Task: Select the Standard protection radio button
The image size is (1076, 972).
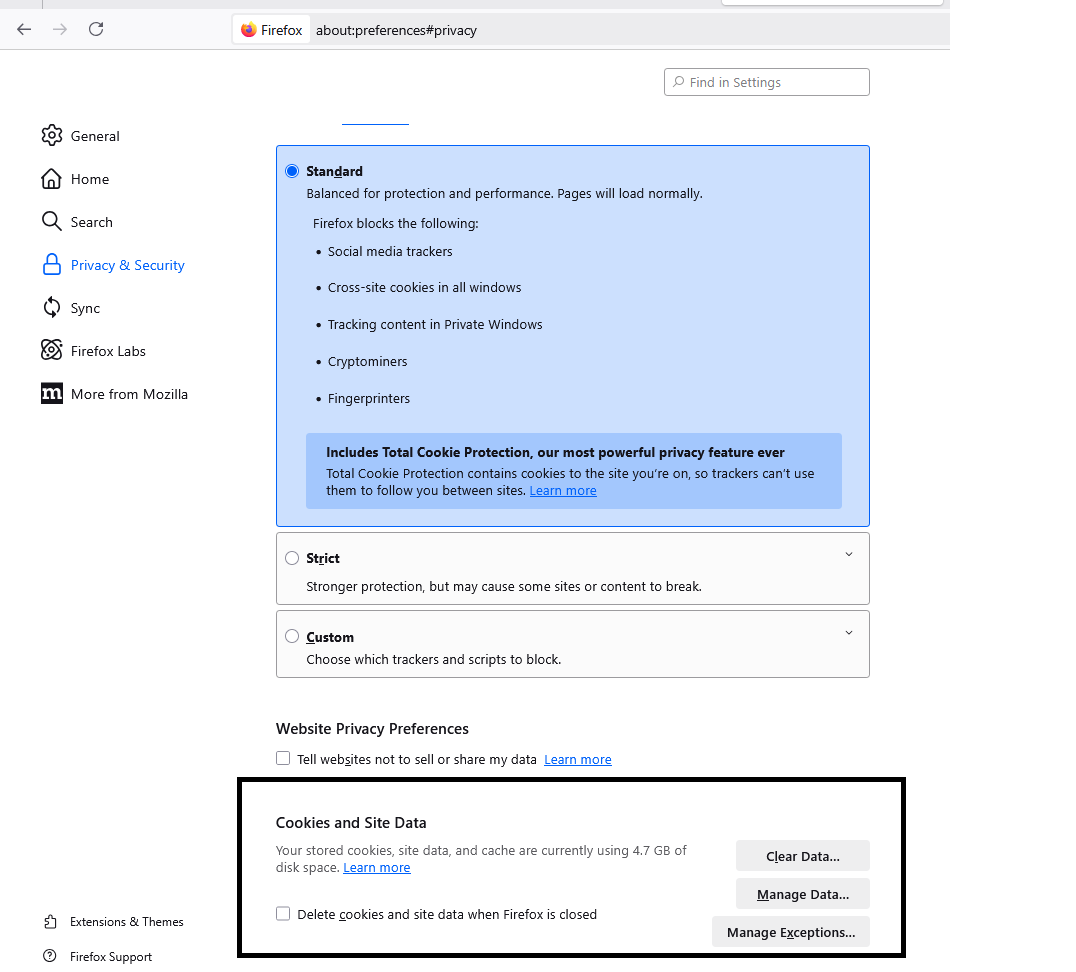Action: [292, 171]
